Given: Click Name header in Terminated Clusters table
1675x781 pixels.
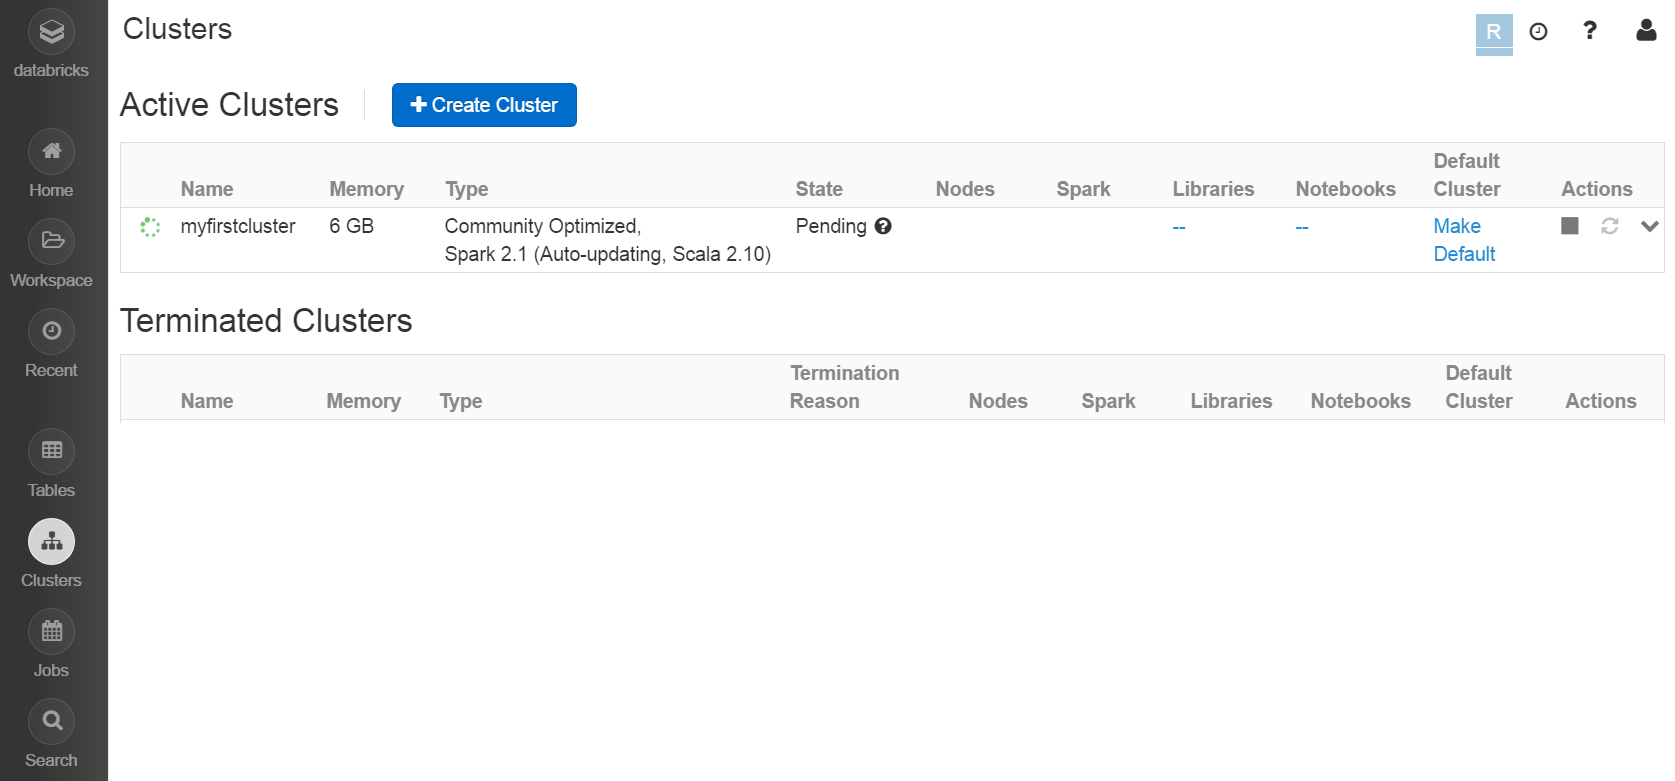Looking at the screenshot, I should [x=207, y=401].
